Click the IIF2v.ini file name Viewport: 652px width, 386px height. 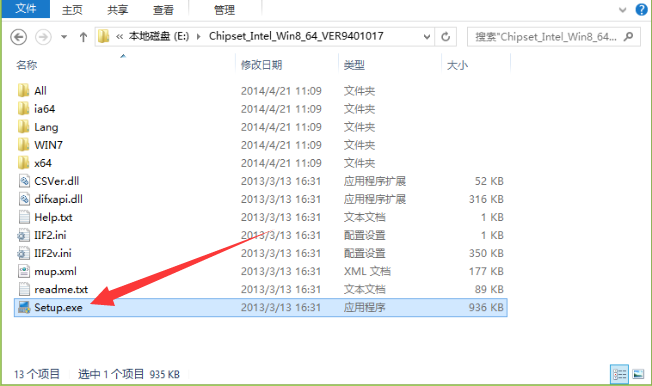click(53, 253)
